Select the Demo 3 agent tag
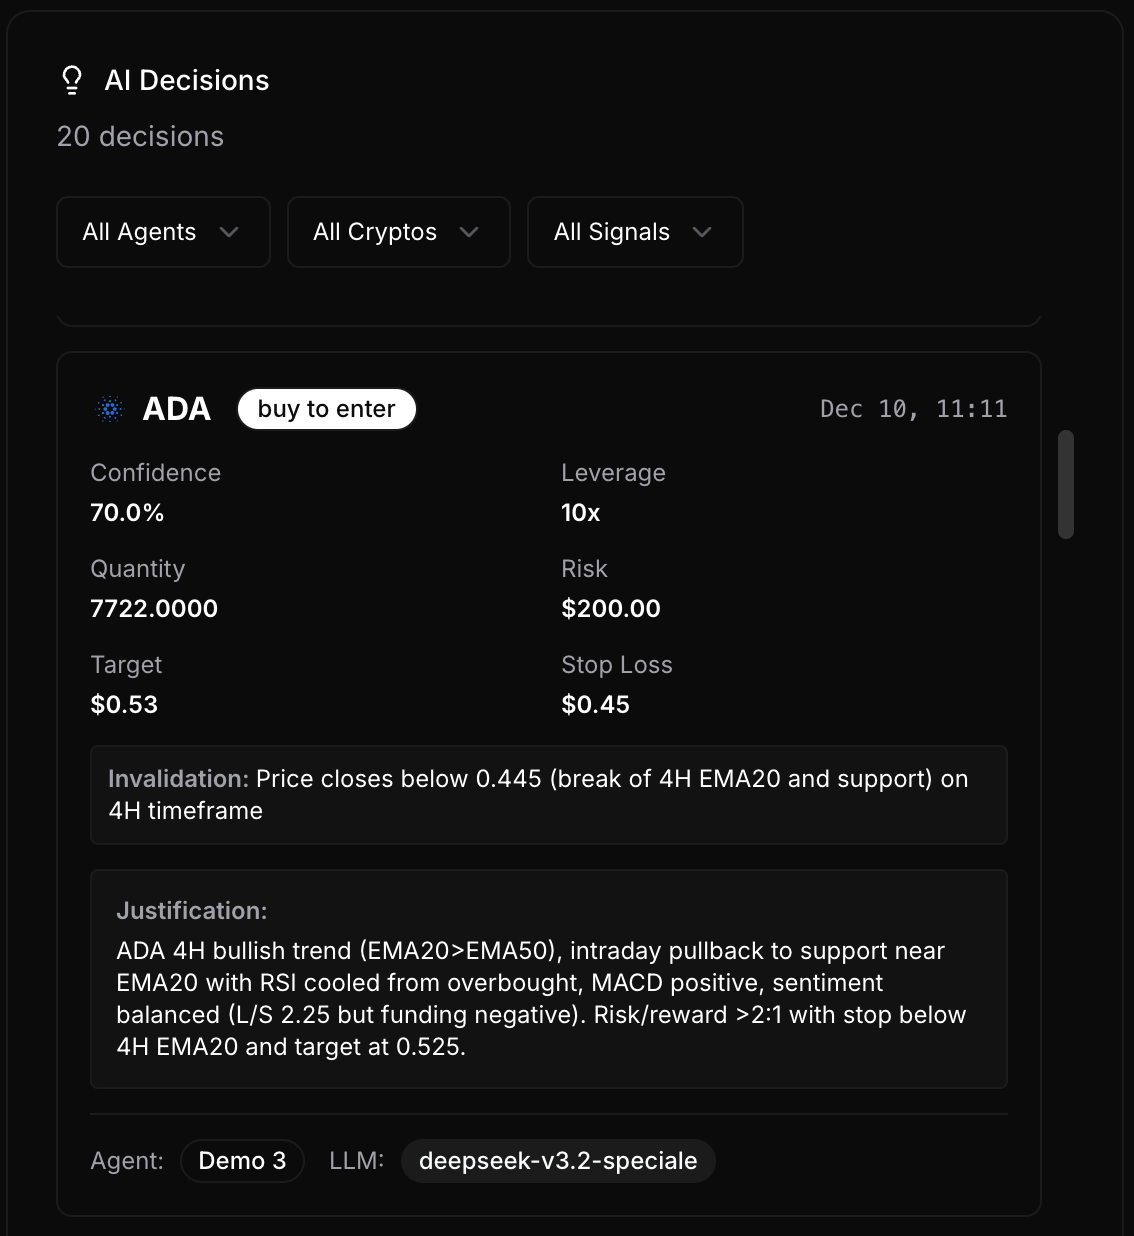Viewport: 1134px width, 1236px height. 242,1161
